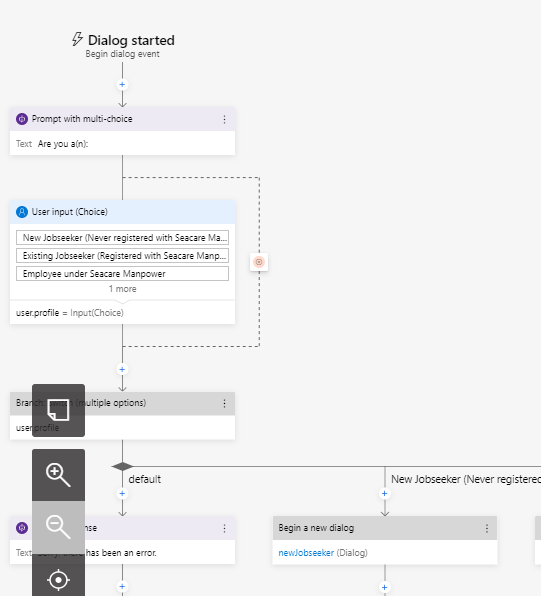Click the 'Are you a(n):' prompt text
The image size is (541, 596).
[x=63, y=144]
